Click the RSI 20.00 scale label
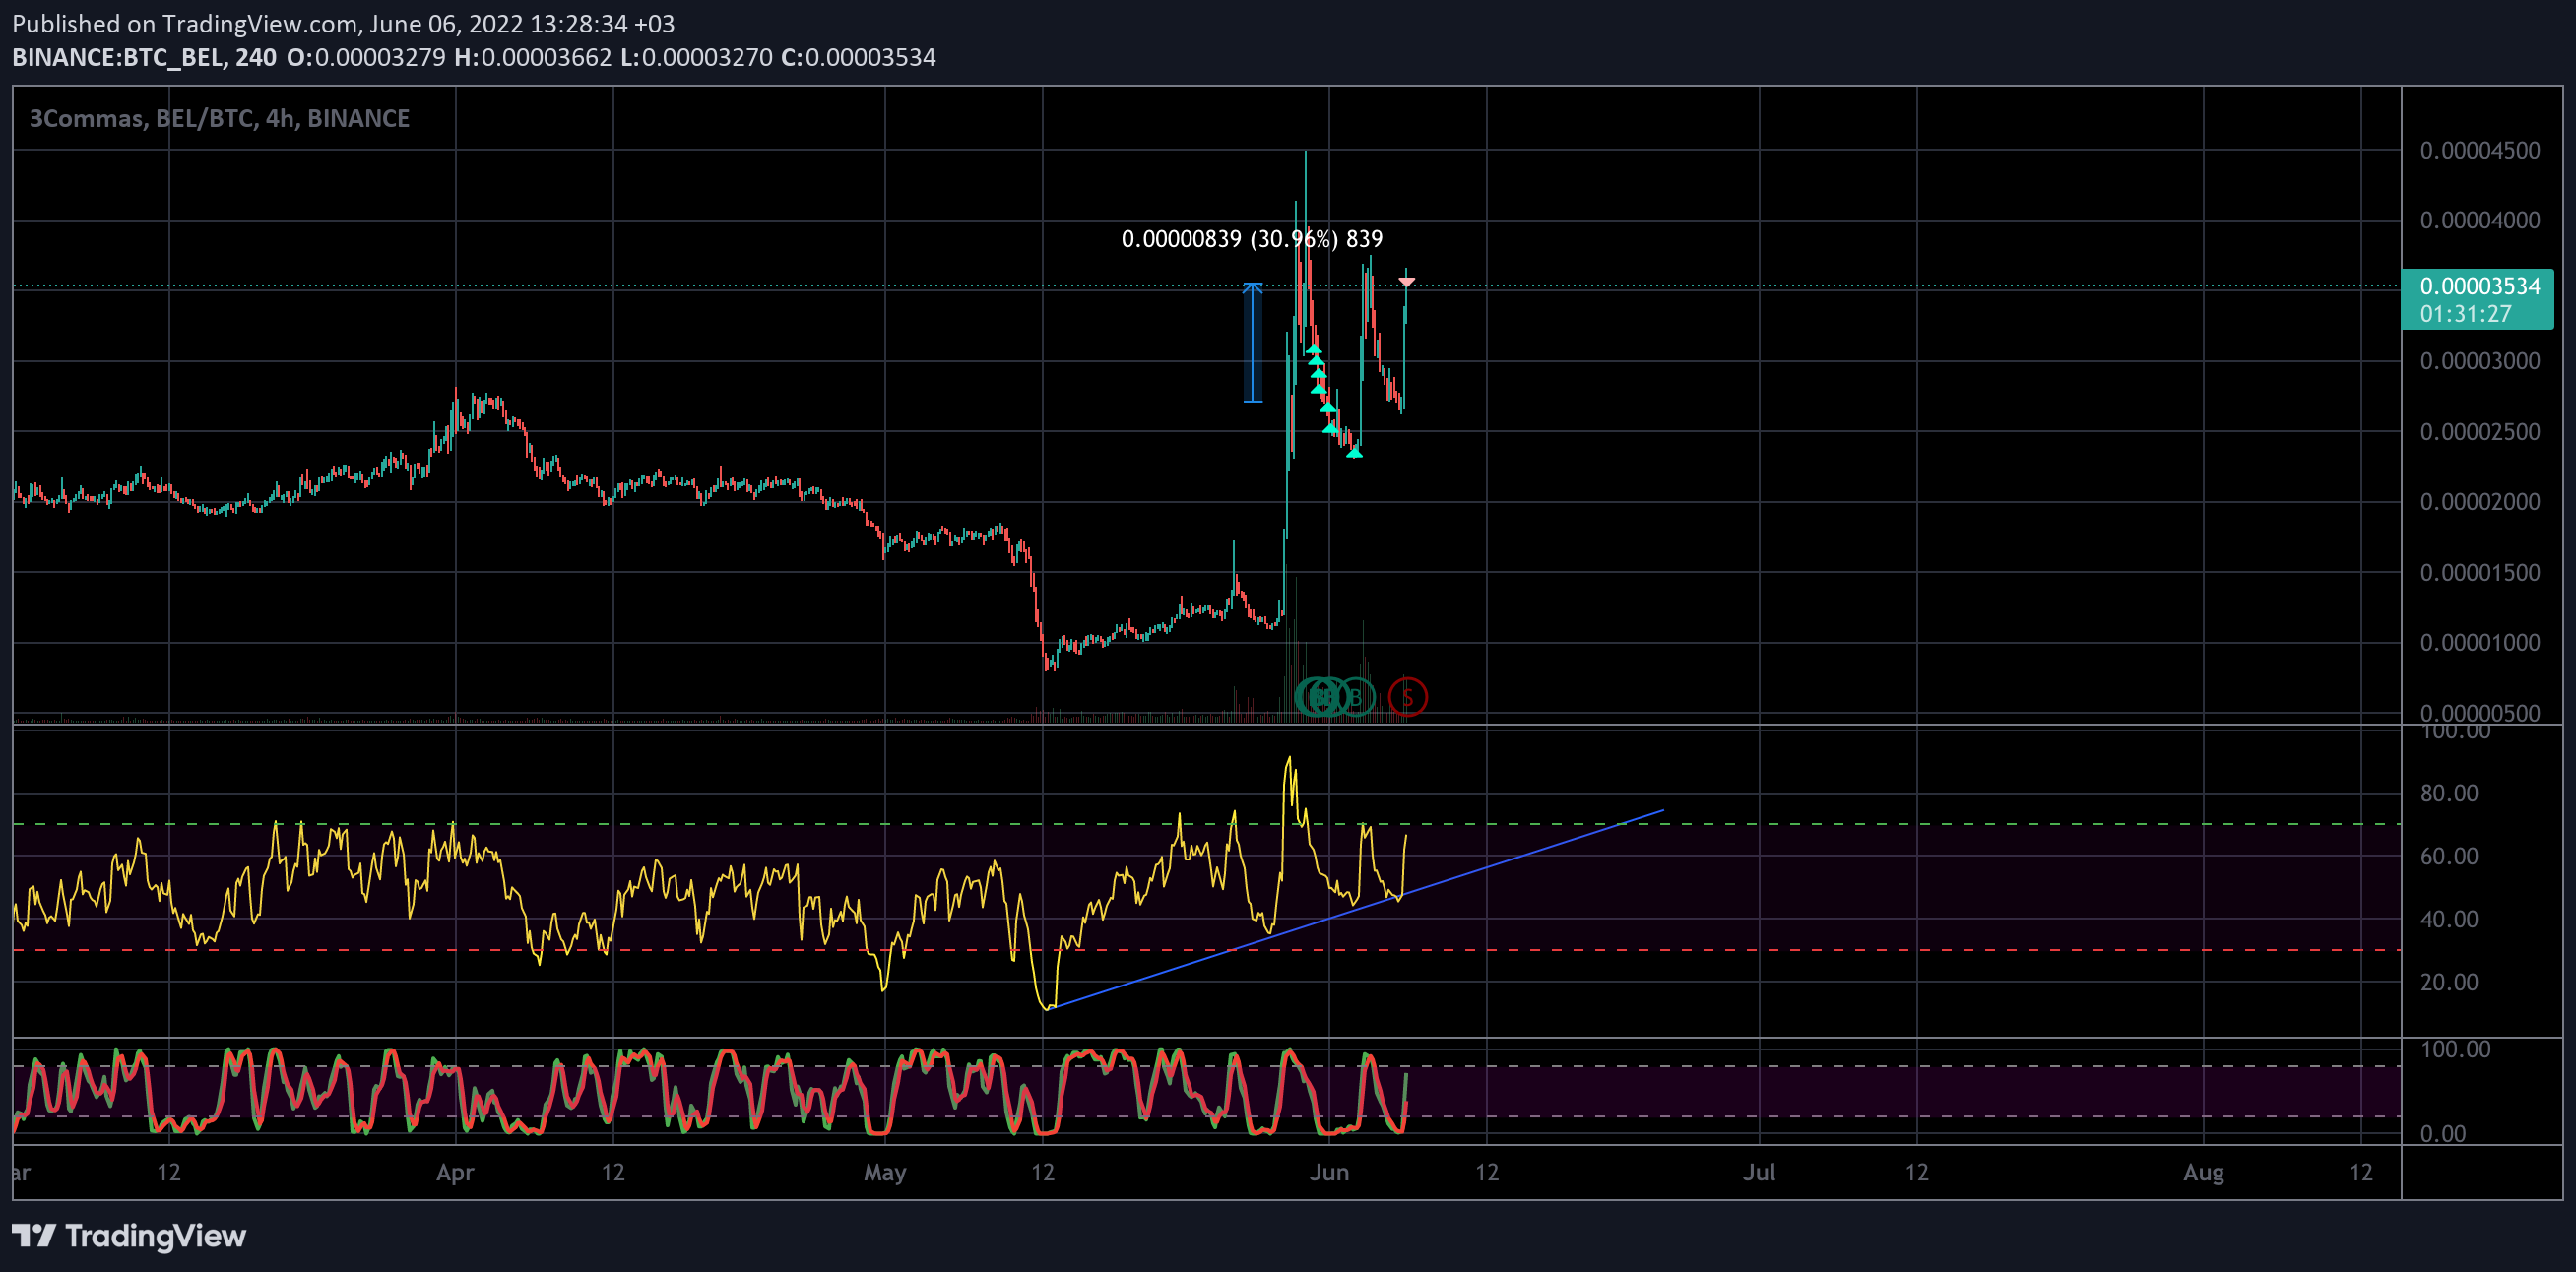Image resolution: width=2576 pixels, height=1272 pixels. [2449, 982]
